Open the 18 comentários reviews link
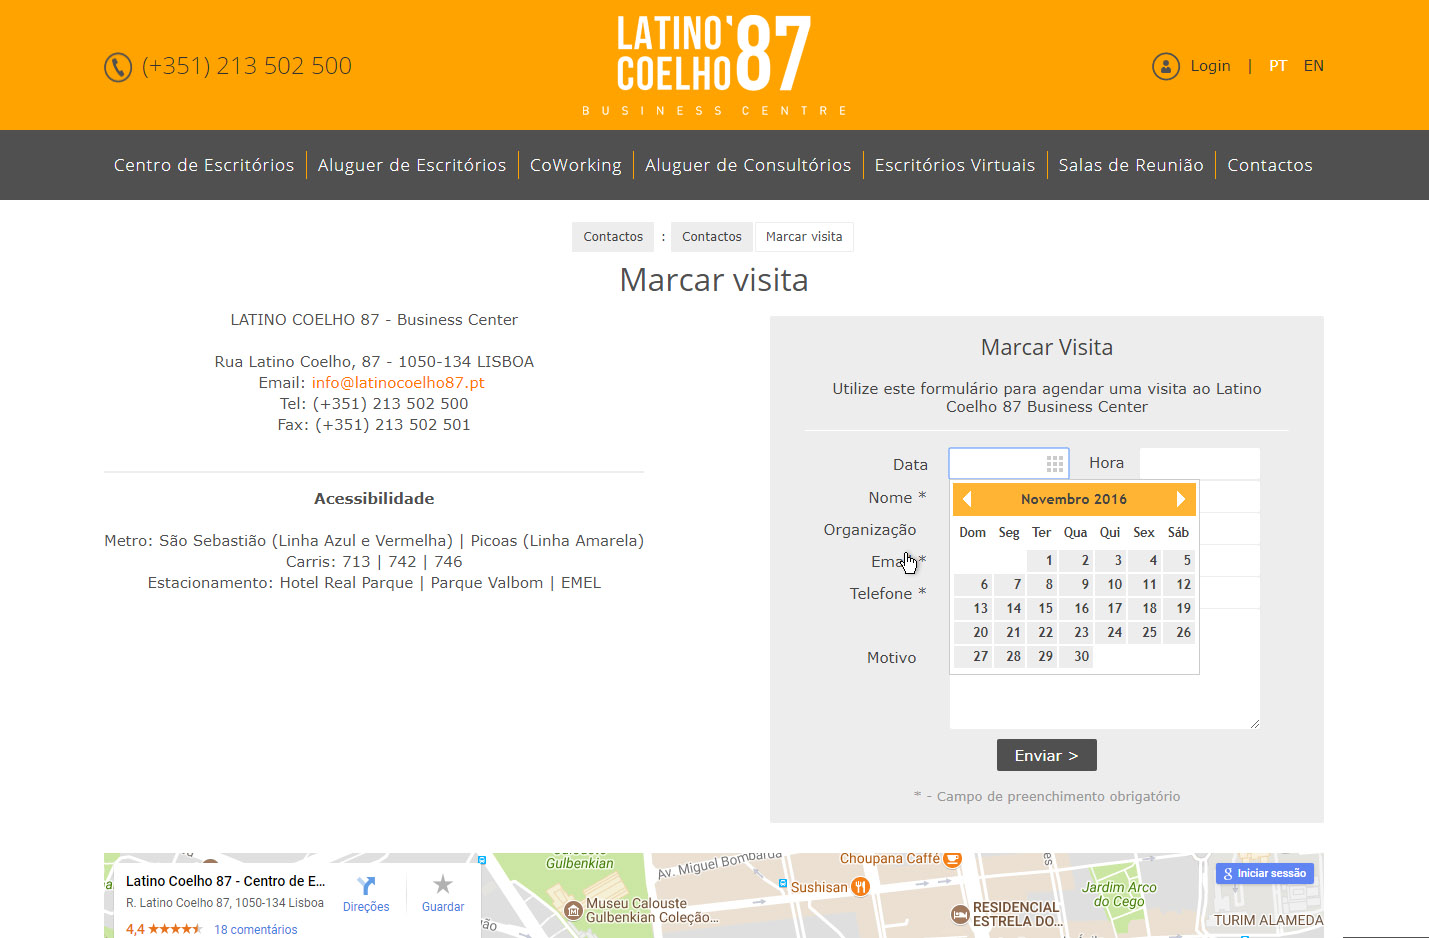This screenshot has height=938, width=1429. pos(255,929)
